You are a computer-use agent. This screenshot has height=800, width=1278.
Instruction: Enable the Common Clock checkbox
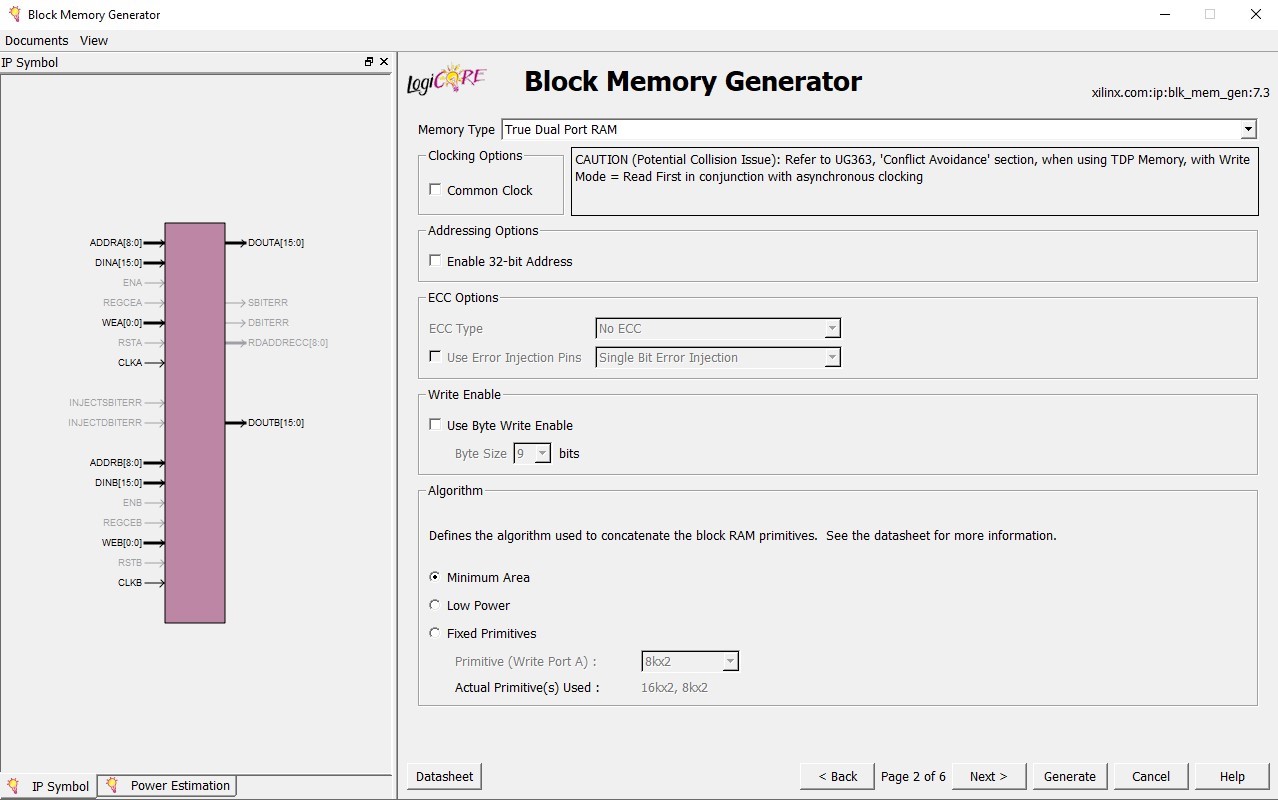435,189
